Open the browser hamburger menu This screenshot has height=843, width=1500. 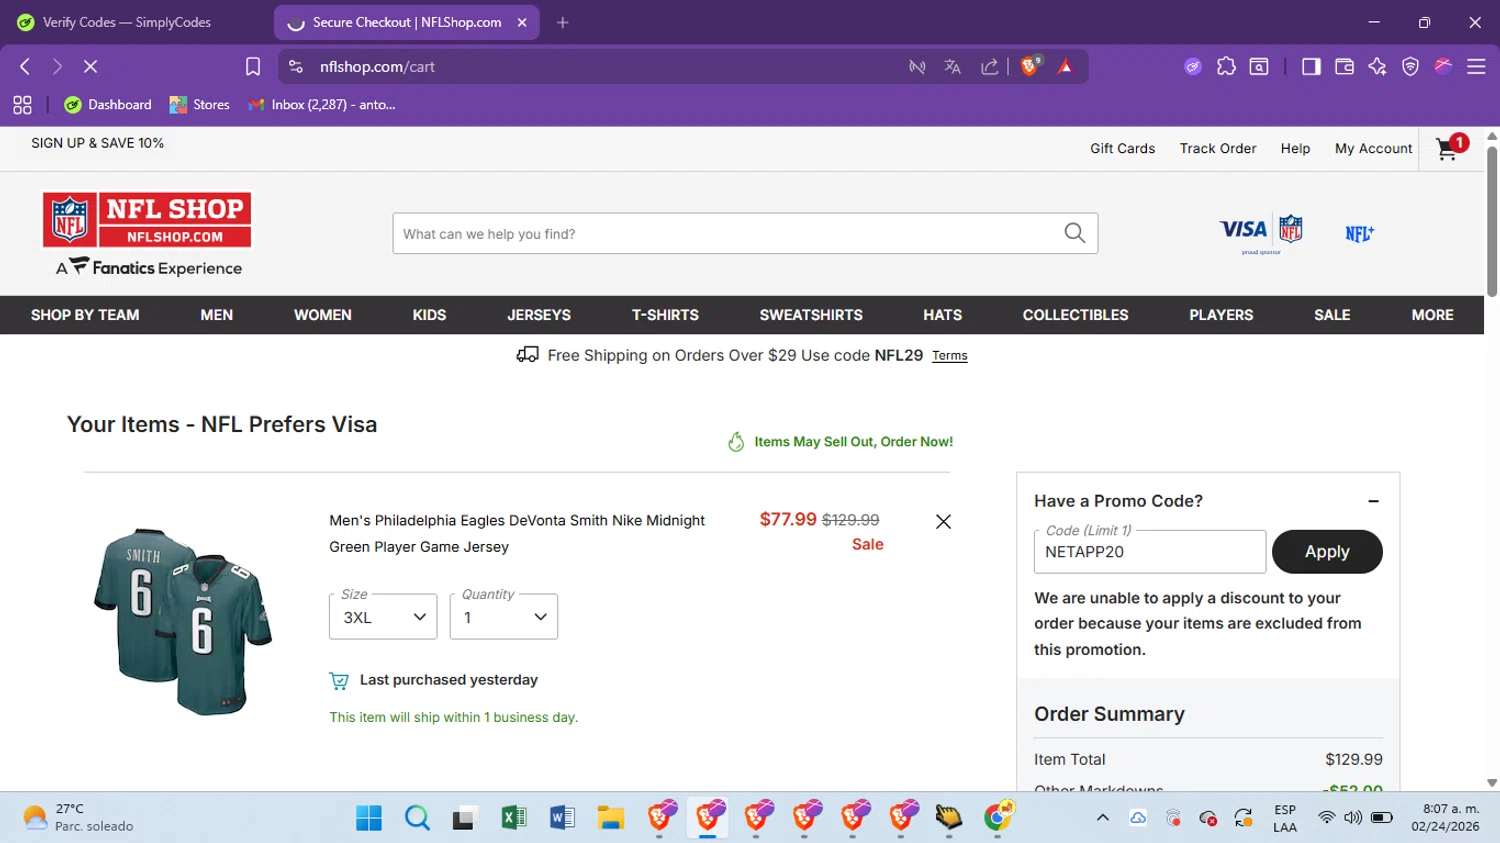1476,66
